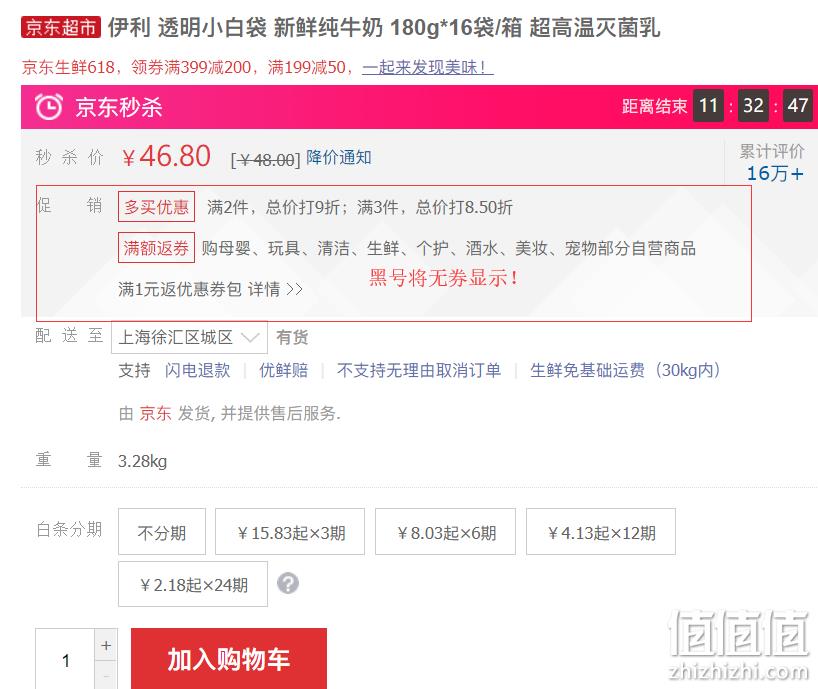Open the 优鲜赔 service link

coord(284,370)
